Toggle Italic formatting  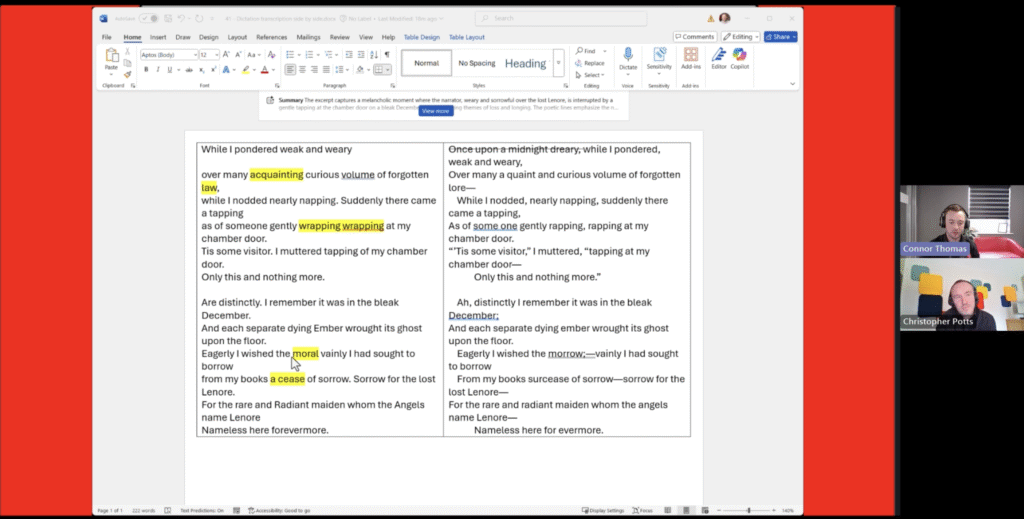(157, 70)
